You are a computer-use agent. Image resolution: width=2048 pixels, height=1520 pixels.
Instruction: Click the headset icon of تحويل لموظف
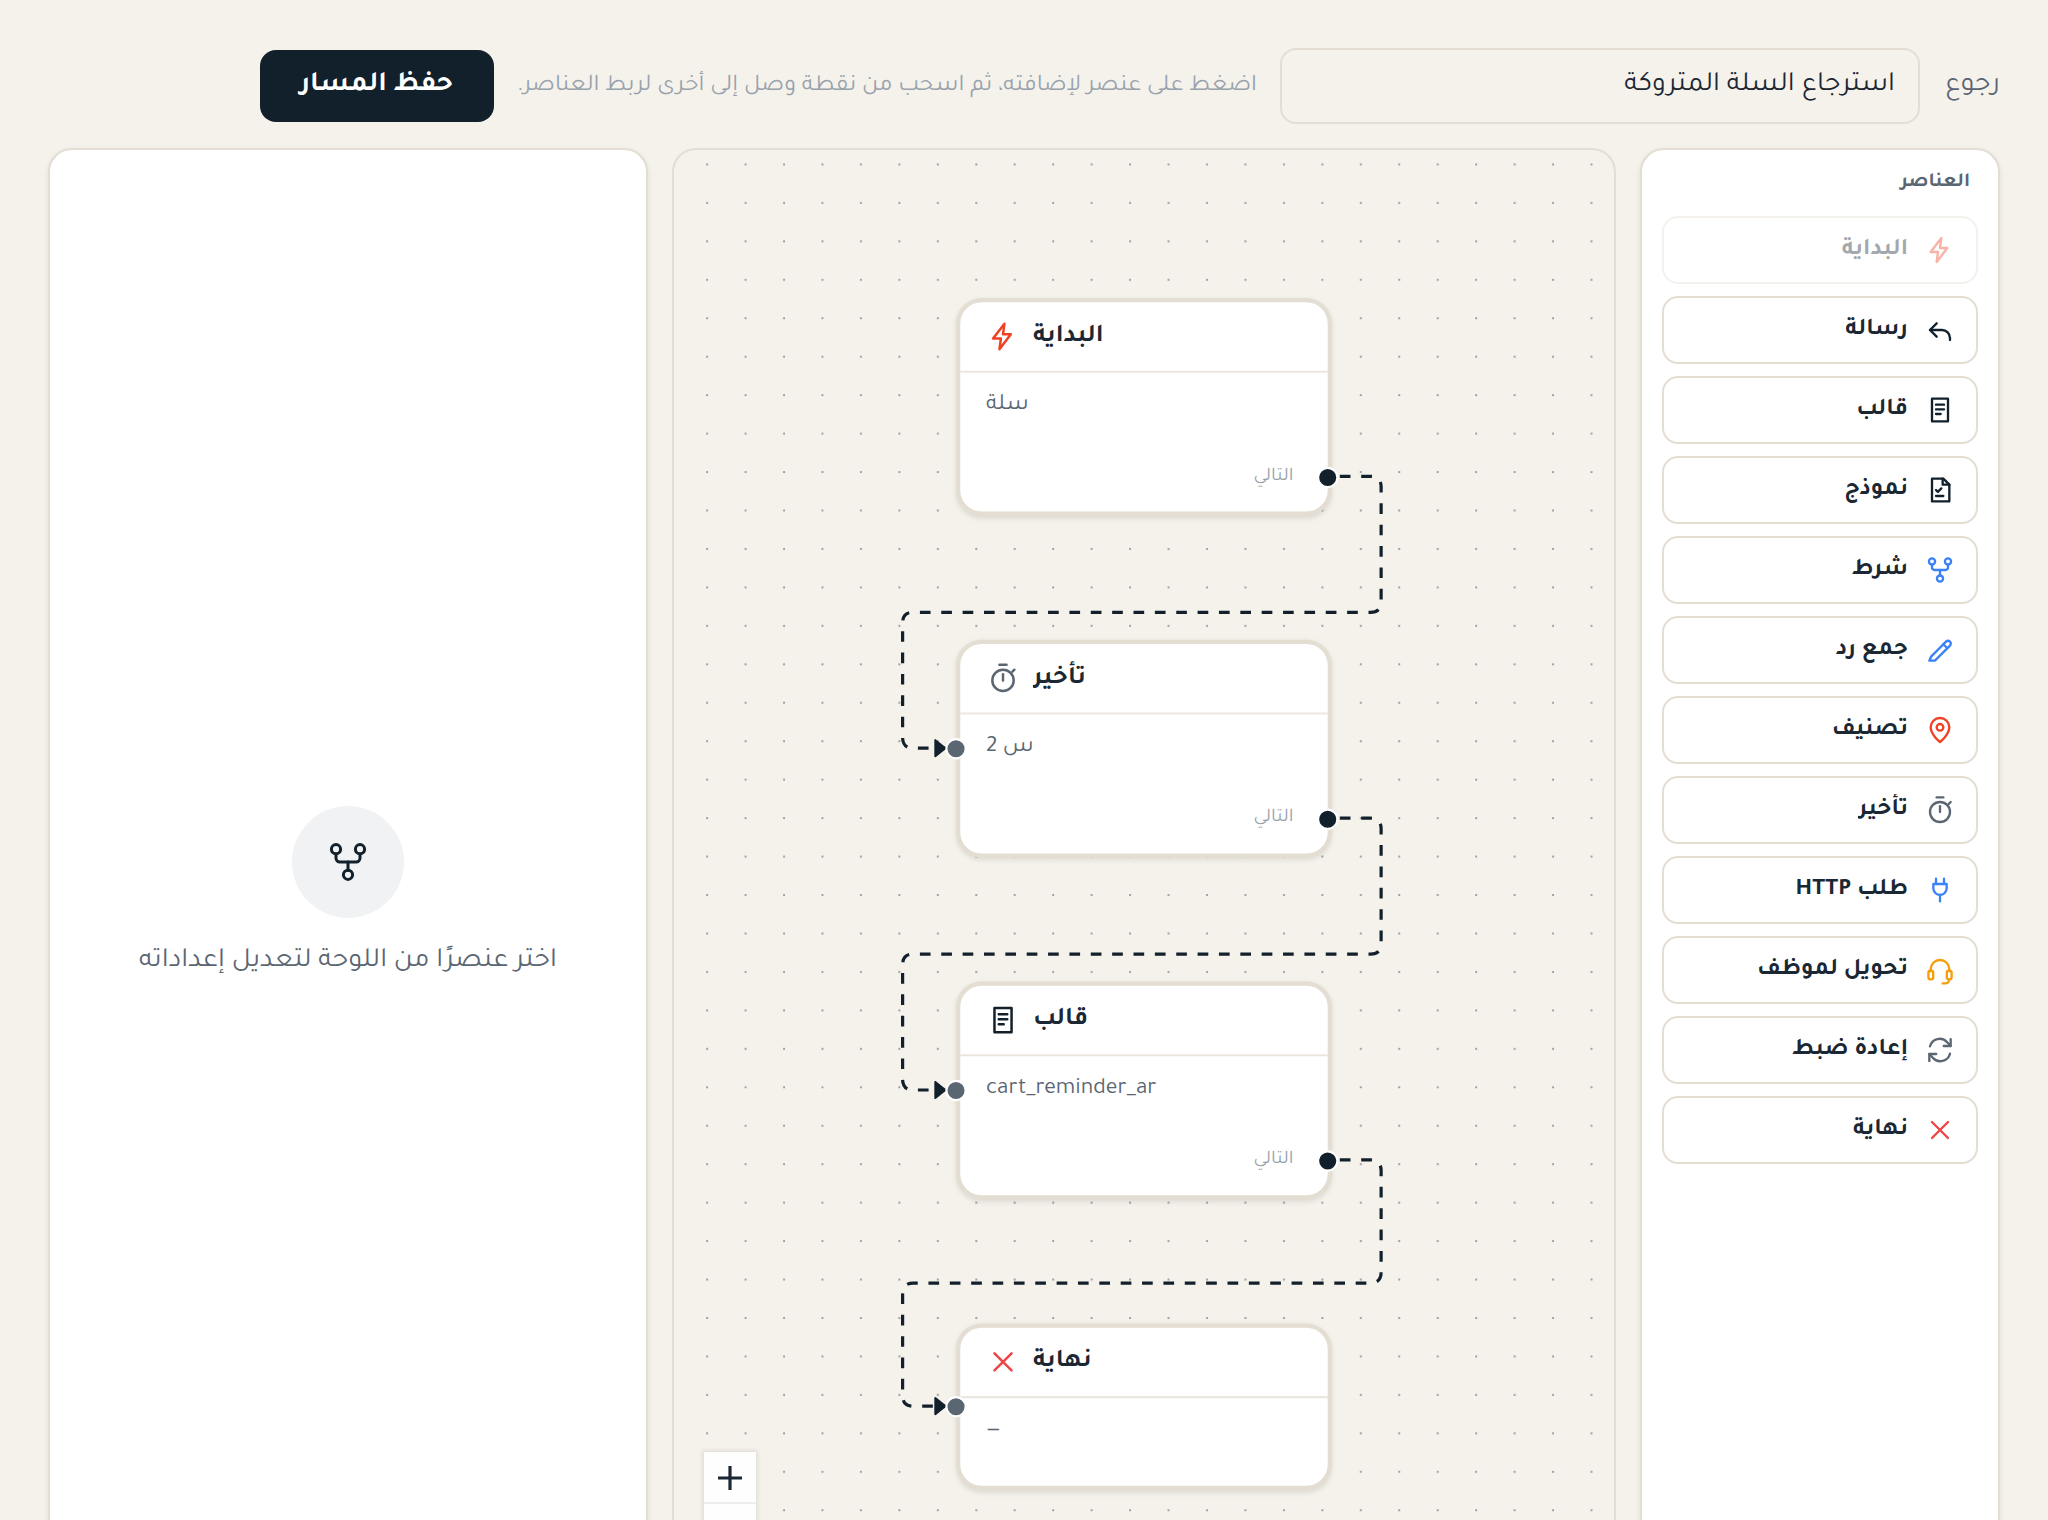pos(1940,971)
